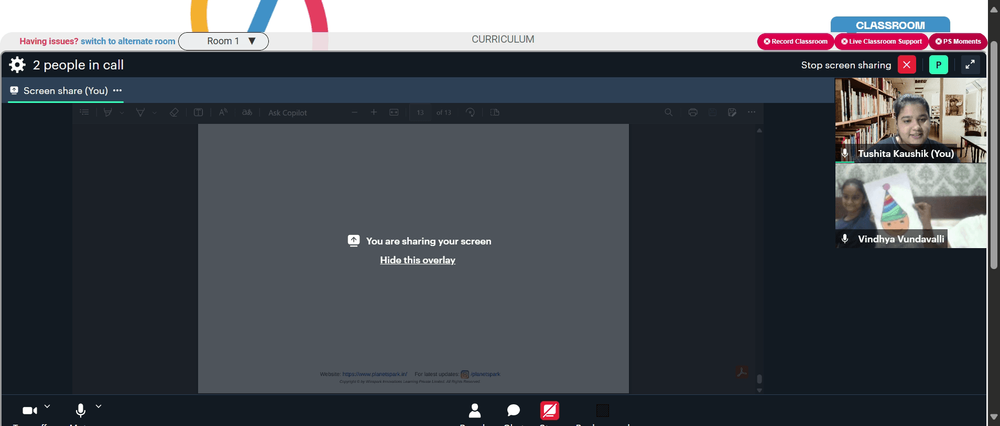This screenshot has height=426, width=1000.
Task: Click the page number field showing 13
Action: tap(420, 113)
